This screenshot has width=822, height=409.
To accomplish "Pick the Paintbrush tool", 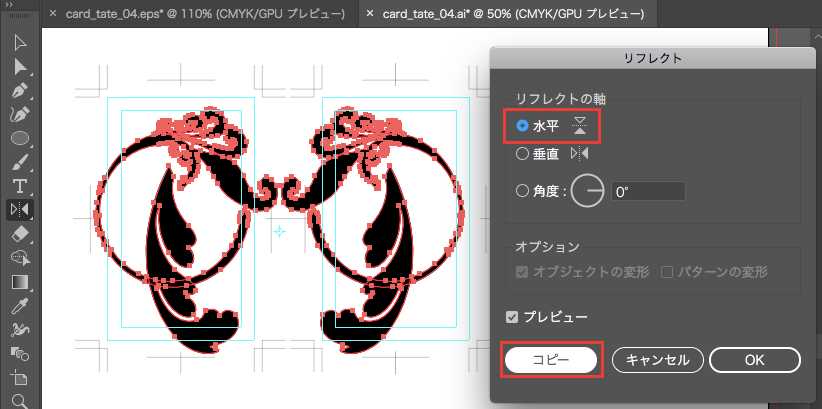I will point(19,162).
